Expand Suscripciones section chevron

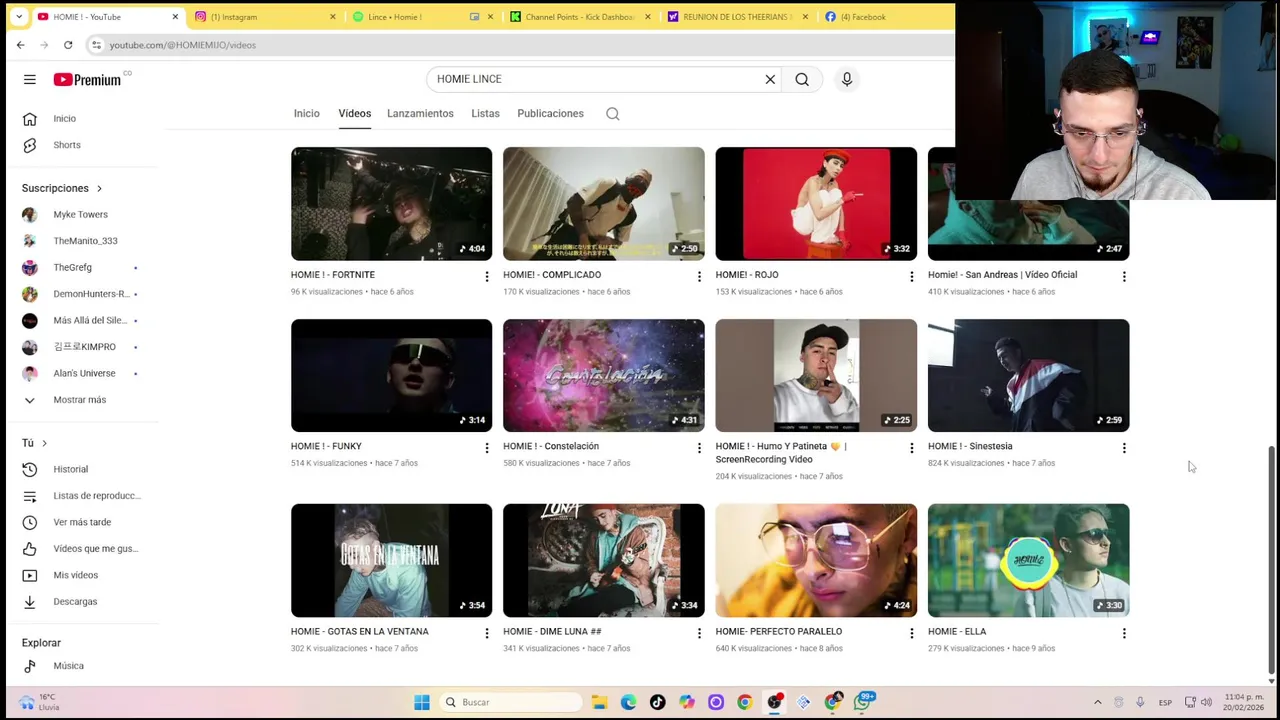[99, 188]
